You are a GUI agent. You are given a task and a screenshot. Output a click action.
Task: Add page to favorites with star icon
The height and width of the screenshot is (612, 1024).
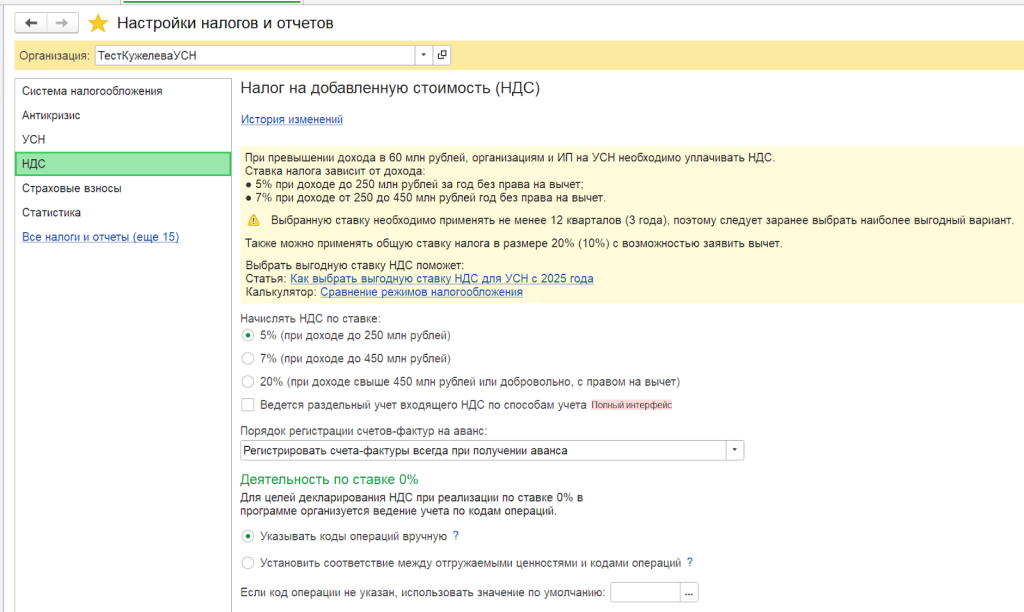[x=98, y=23]
